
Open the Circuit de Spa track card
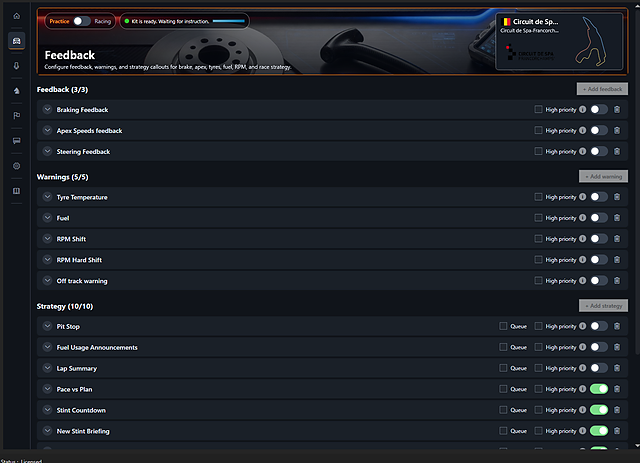(559, 41)
